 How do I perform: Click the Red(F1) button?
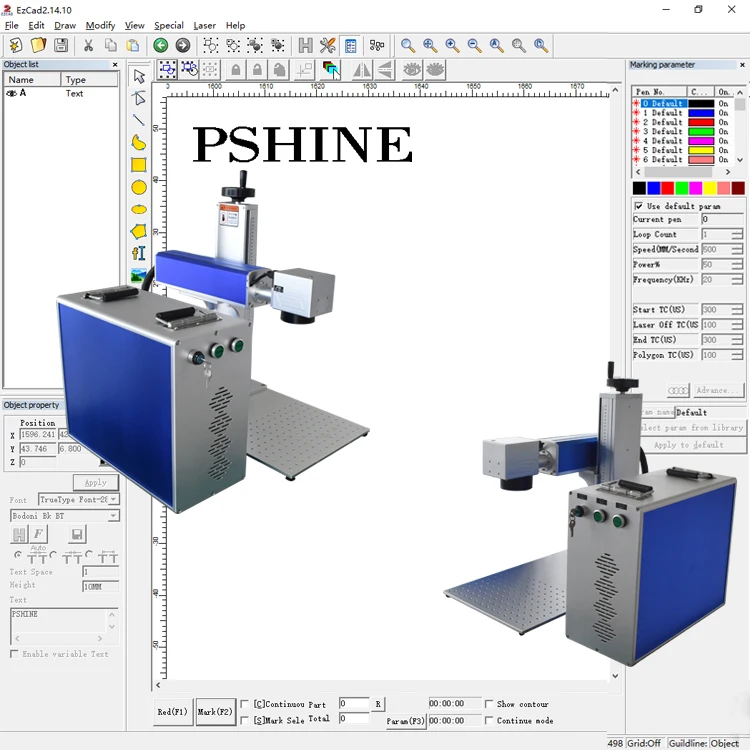[x=172, y=712]
